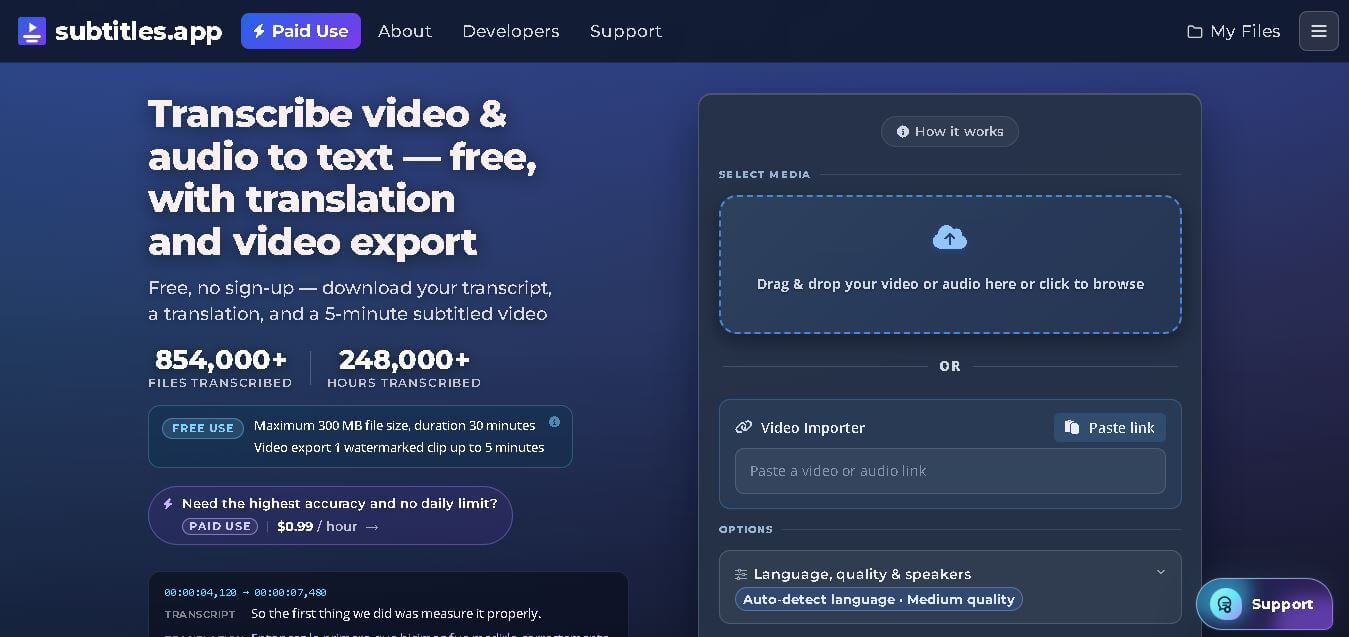Click the FREE USE badge
Screen dimensions: 1349x637
(203, 428)
